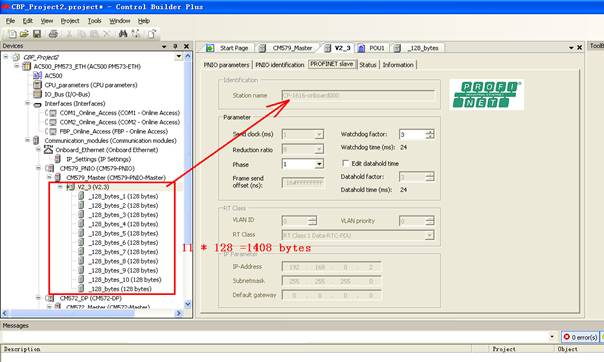Click the New file toolbar icon
Viewport: 604px width, 362px height.
(x=12, y=34)
